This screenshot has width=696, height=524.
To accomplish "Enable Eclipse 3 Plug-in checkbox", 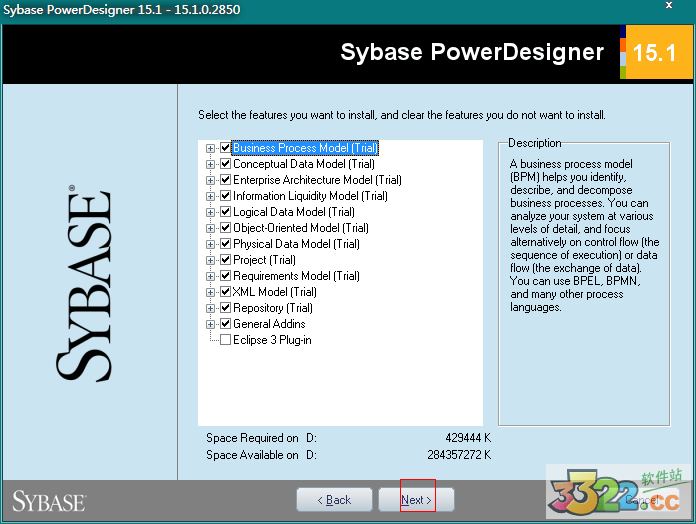I will pos(225,340).
